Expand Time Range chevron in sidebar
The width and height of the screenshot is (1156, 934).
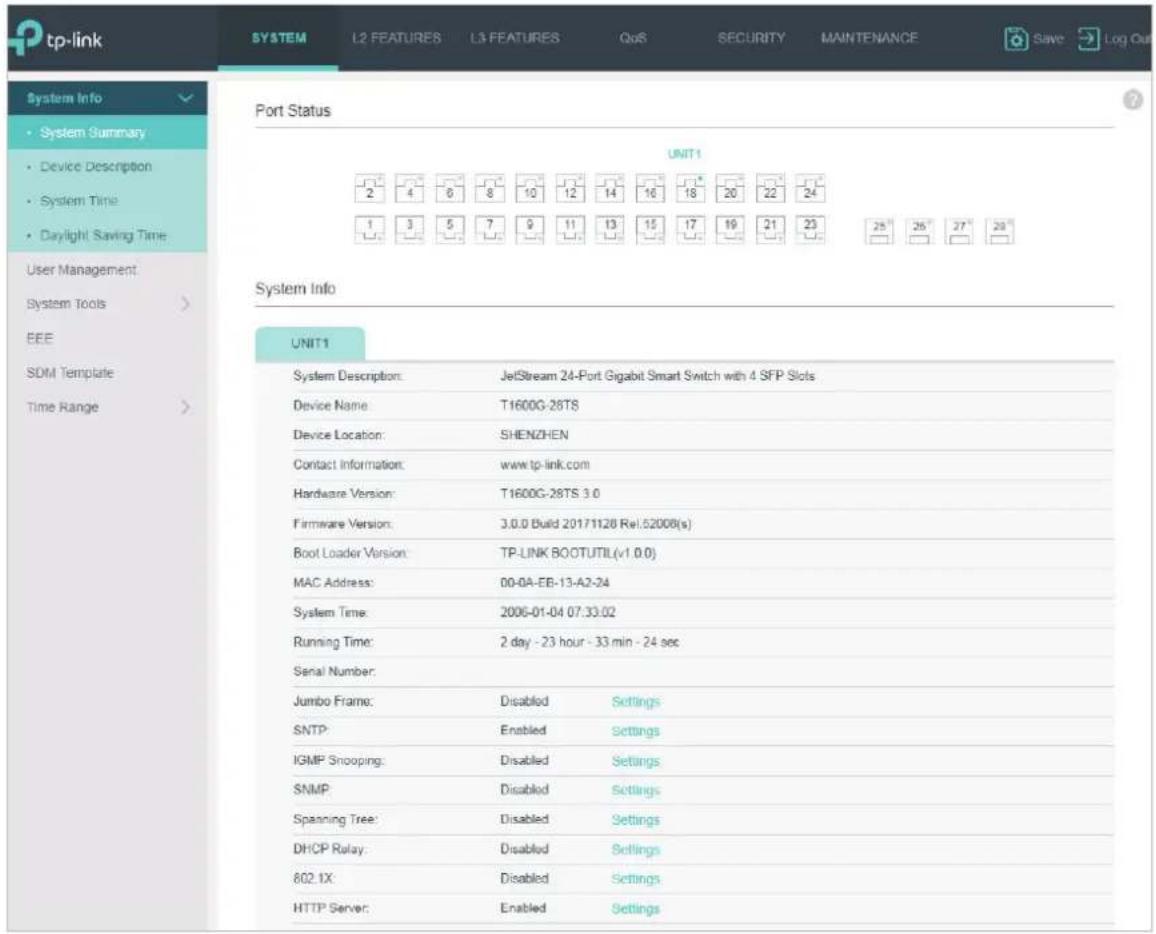[185, 407]
